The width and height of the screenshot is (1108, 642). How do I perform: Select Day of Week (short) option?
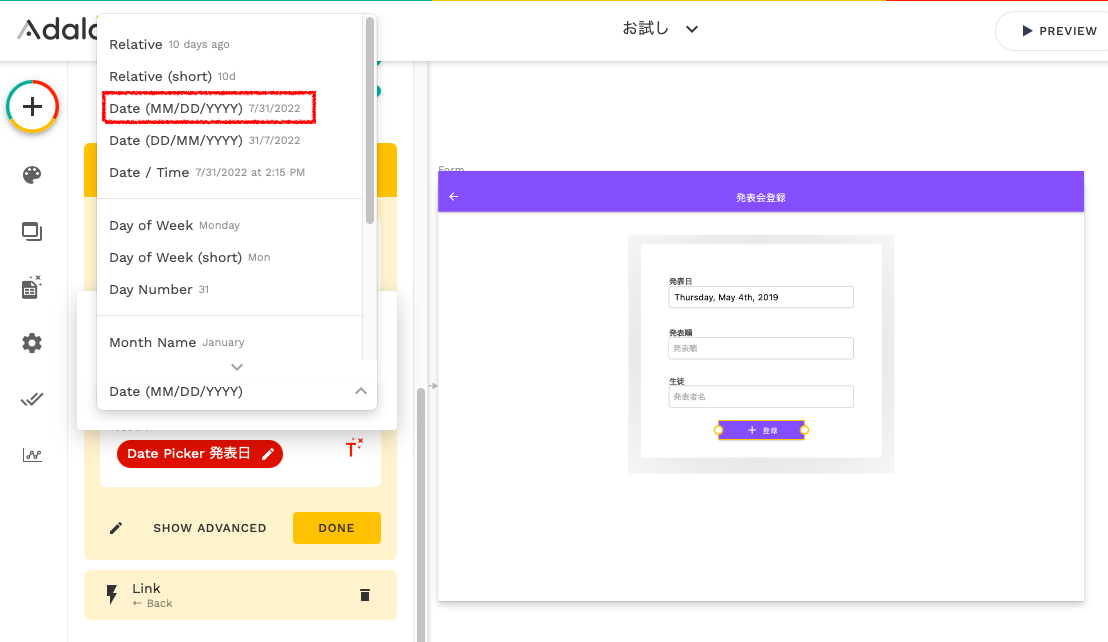[230, 257]
